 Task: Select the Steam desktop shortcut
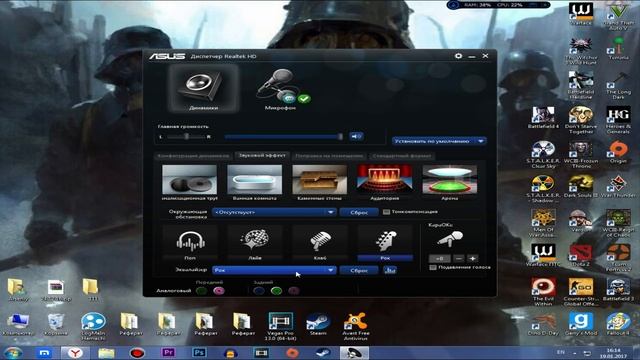[318, 324]
